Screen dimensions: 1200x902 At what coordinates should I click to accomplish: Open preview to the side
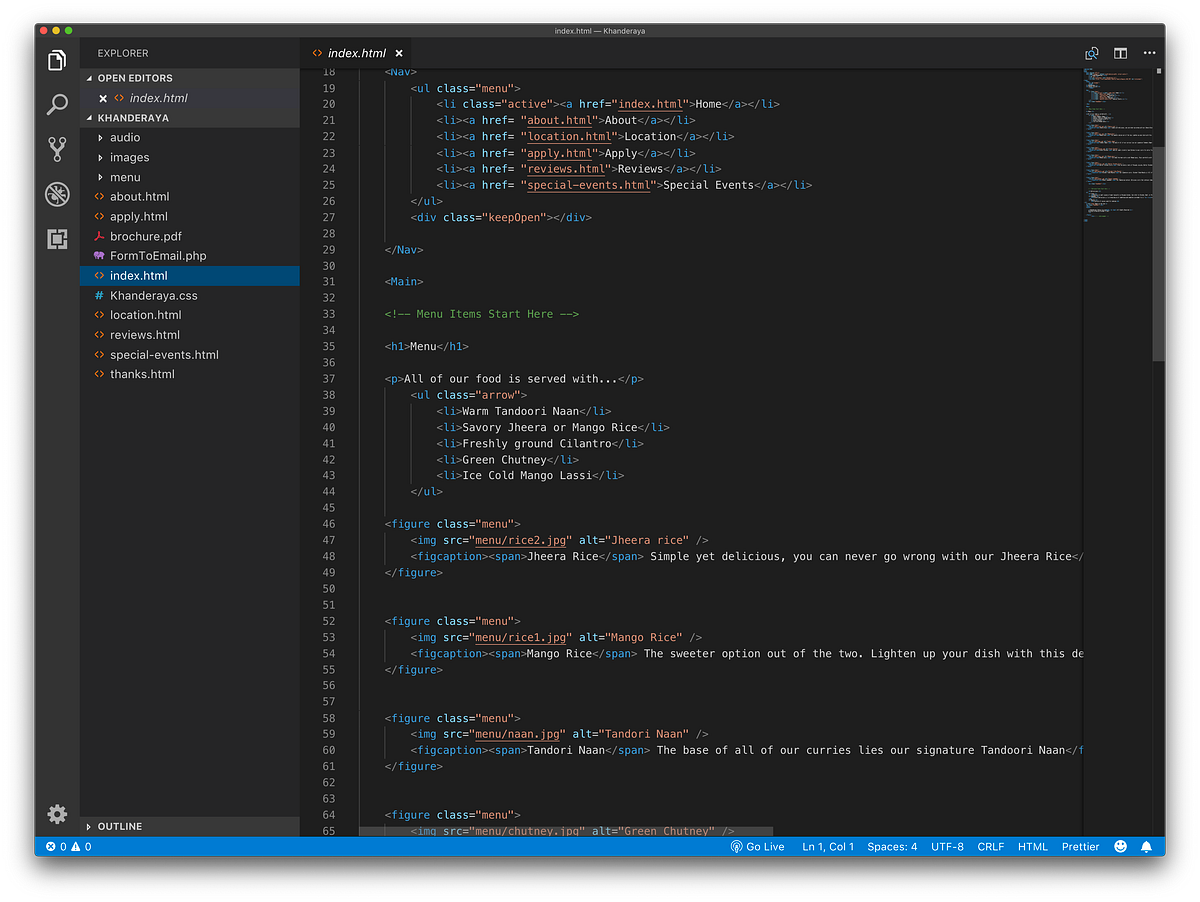click(1091, 53)
